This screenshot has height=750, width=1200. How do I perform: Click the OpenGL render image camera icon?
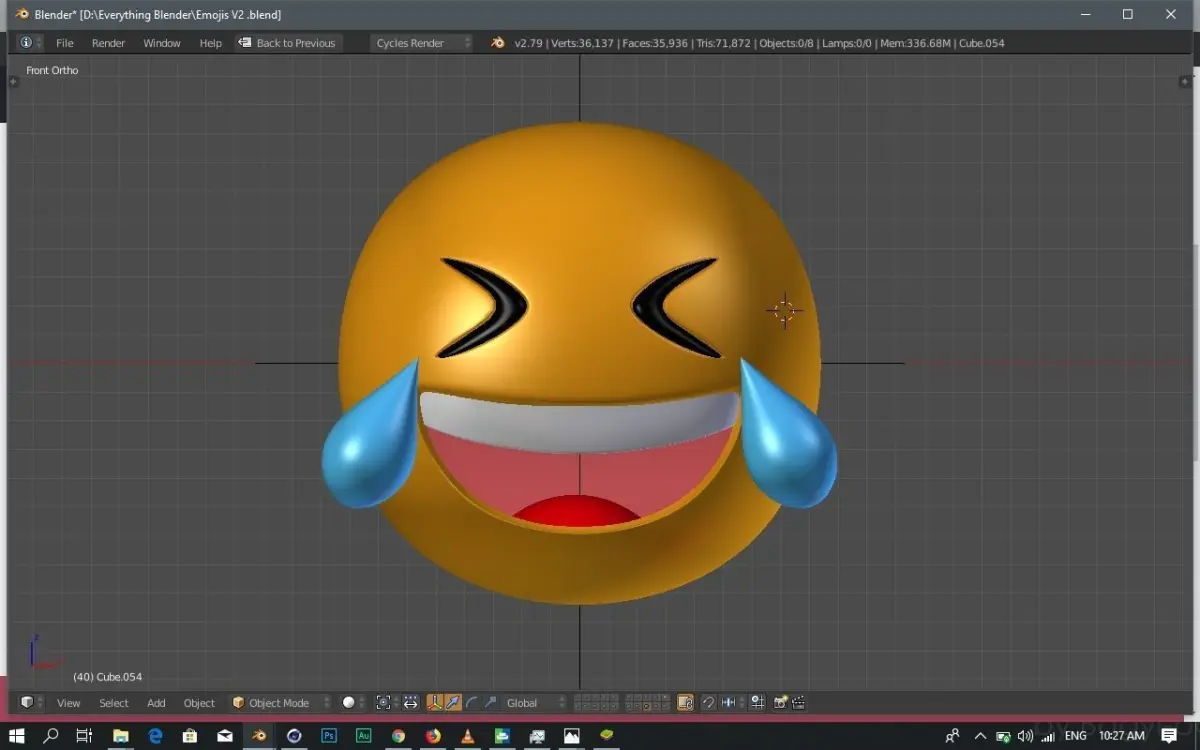[x=781, y=703]
